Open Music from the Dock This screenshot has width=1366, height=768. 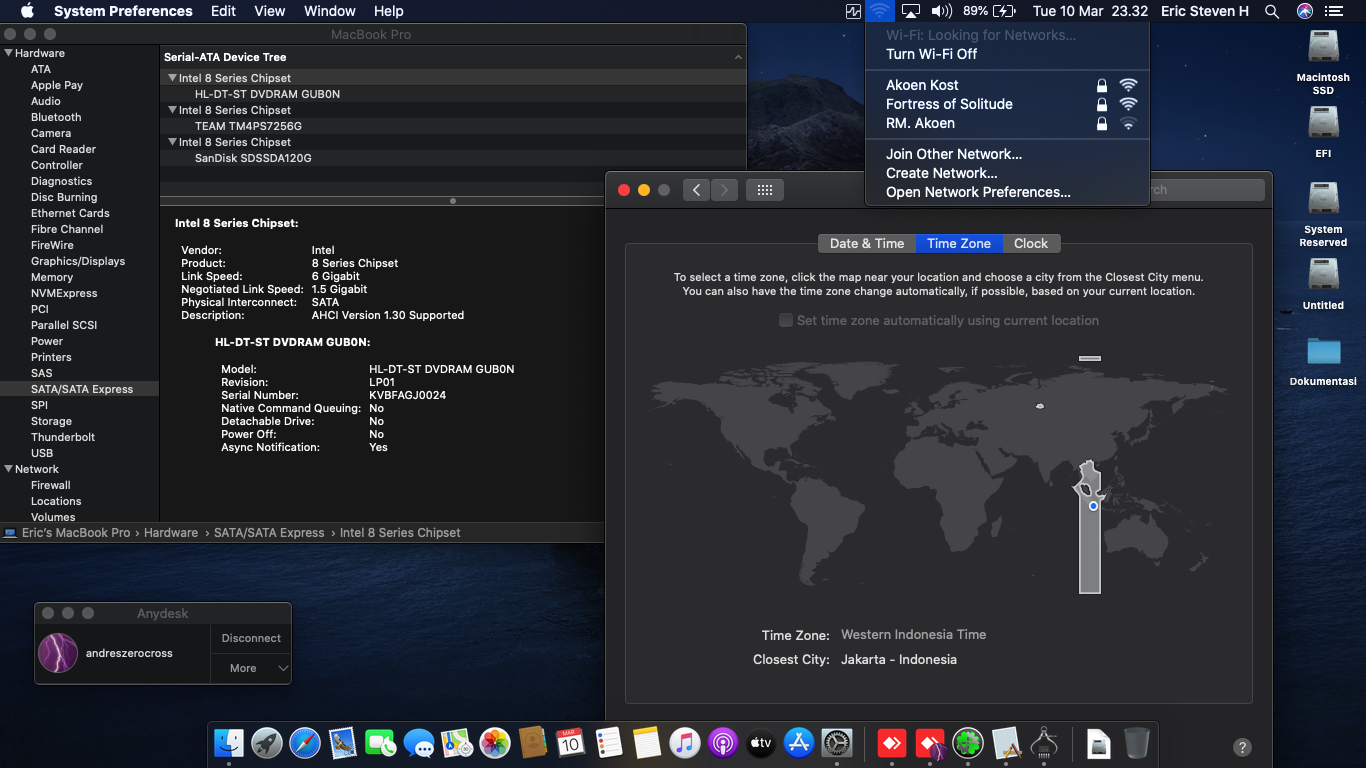[x=684, y=743]
